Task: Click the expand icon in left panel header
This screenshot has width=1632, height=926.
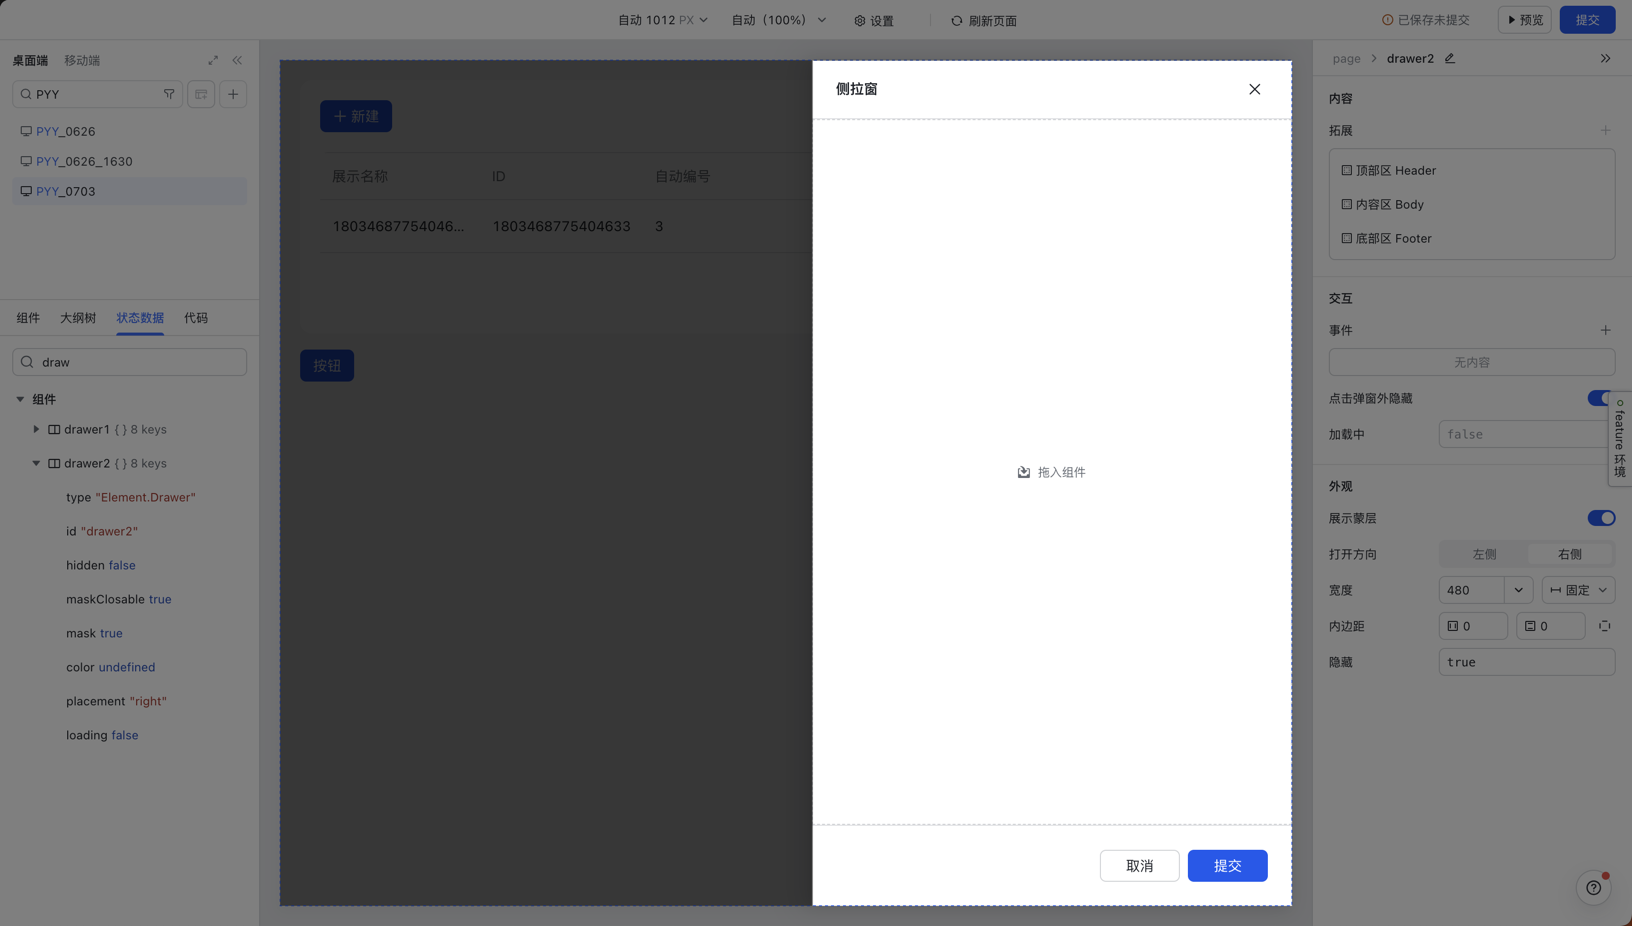Action: point(213,60)
